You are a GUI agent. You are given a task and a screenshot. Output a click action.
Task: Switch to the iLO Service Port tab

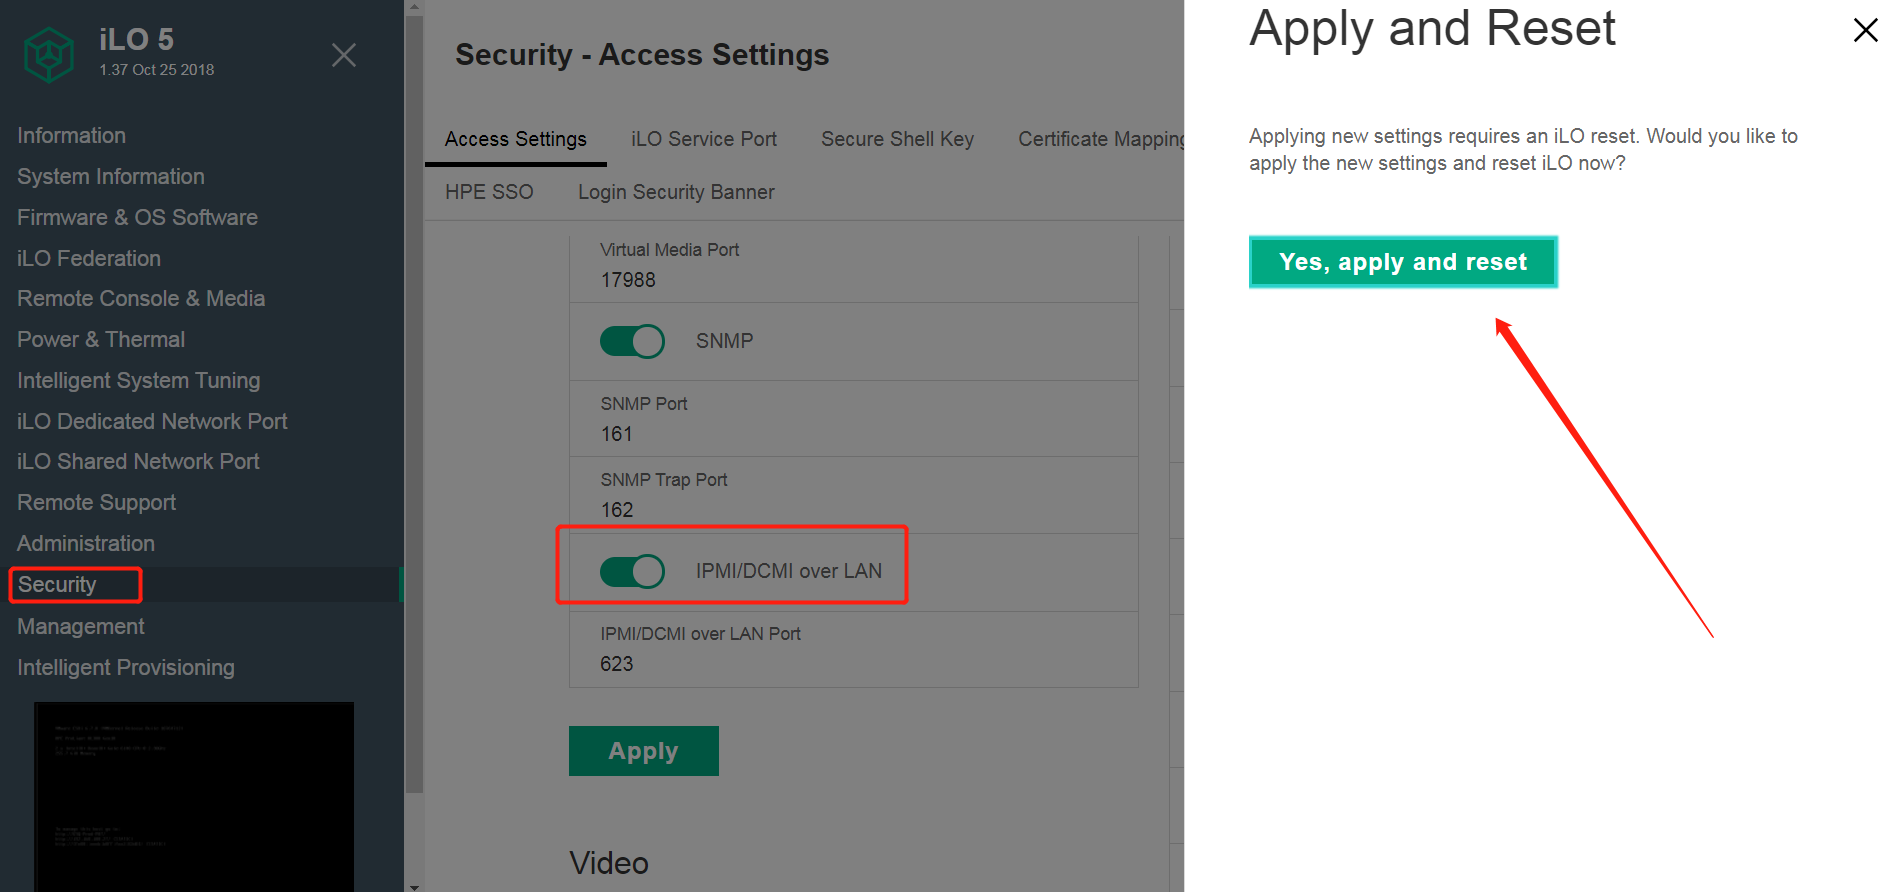click(703, 139)
